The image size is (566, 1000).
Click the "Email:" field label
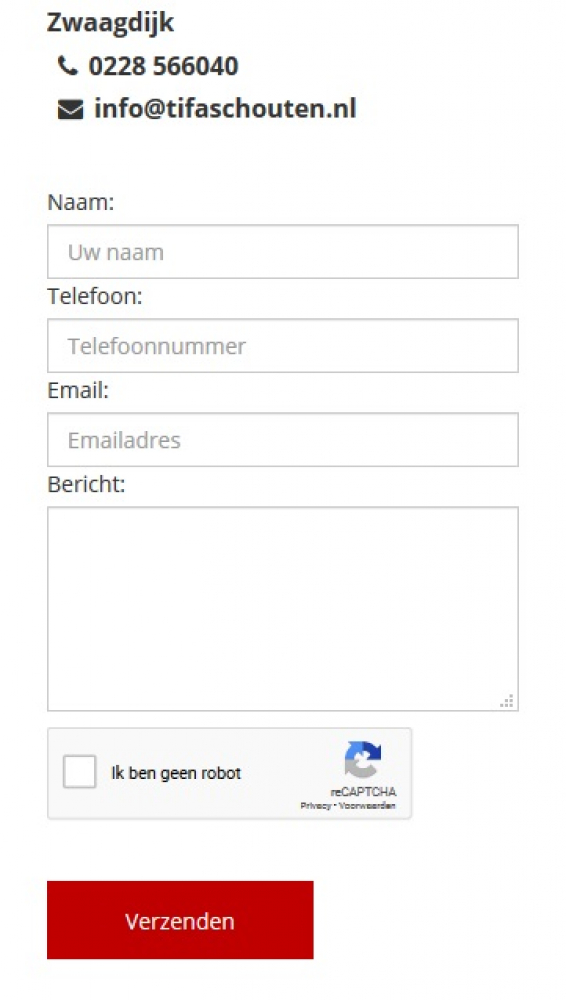78,390
